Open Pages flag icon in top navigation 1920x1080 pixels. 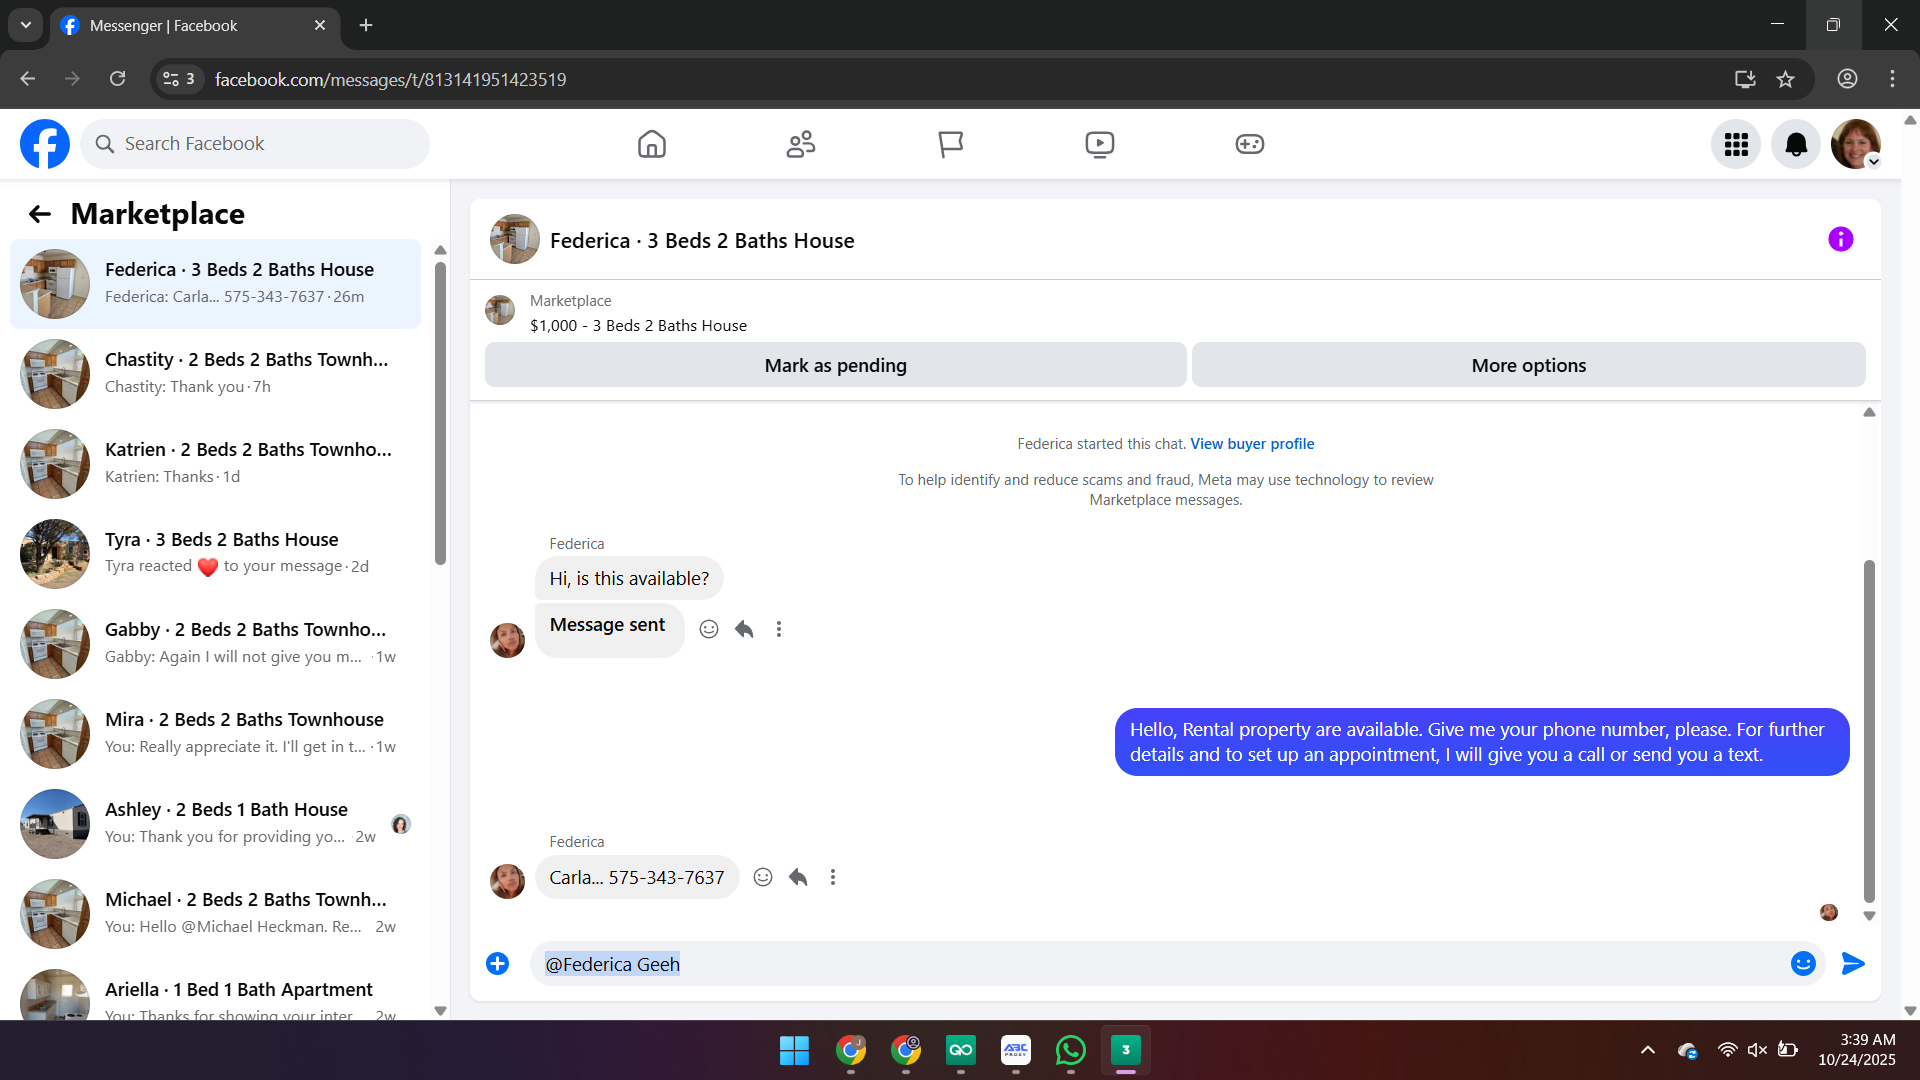(x=950, y=144)
